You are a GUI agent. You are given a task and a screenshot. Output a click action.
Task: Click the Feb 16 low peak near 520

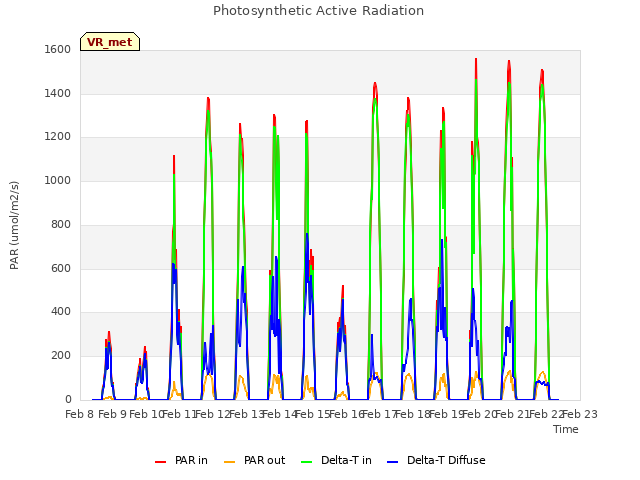[x=343, y=287]
